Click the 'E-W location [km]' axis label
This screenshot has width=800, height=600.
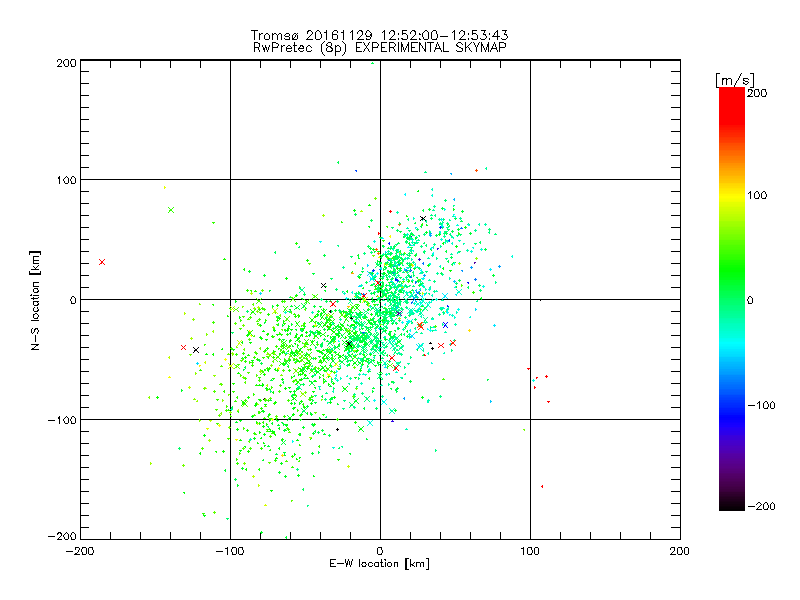[x=379, y=563]
